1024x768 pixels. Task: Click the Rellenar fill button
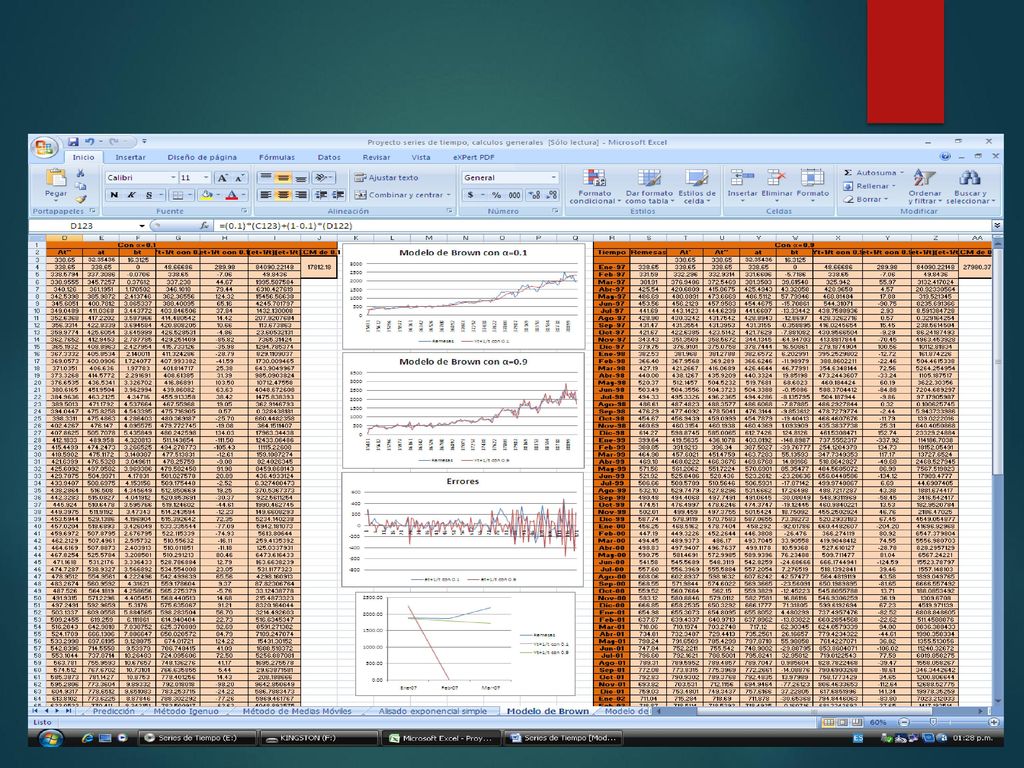click(x=867, y=186)
